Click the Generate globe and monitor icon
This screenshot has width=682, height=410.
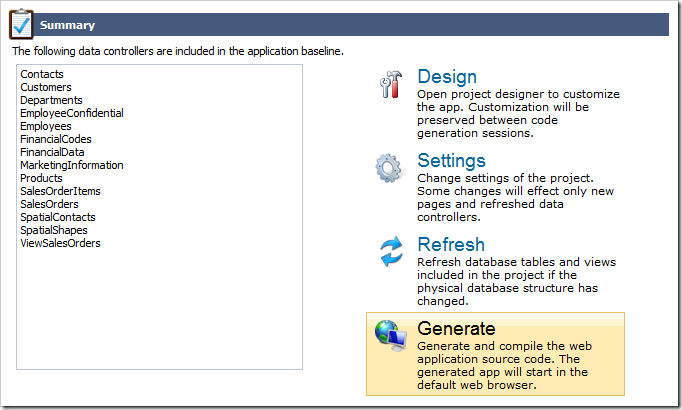pos(391,336)
